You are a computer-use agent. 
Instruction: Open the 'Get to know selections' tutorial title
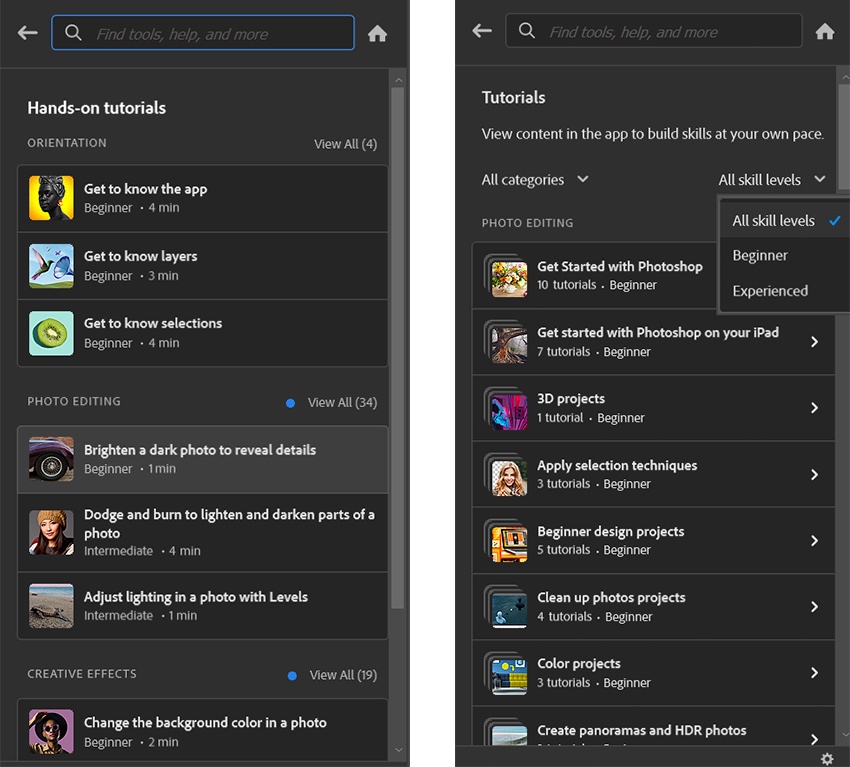pyautogui.click(x=153, y=323)
